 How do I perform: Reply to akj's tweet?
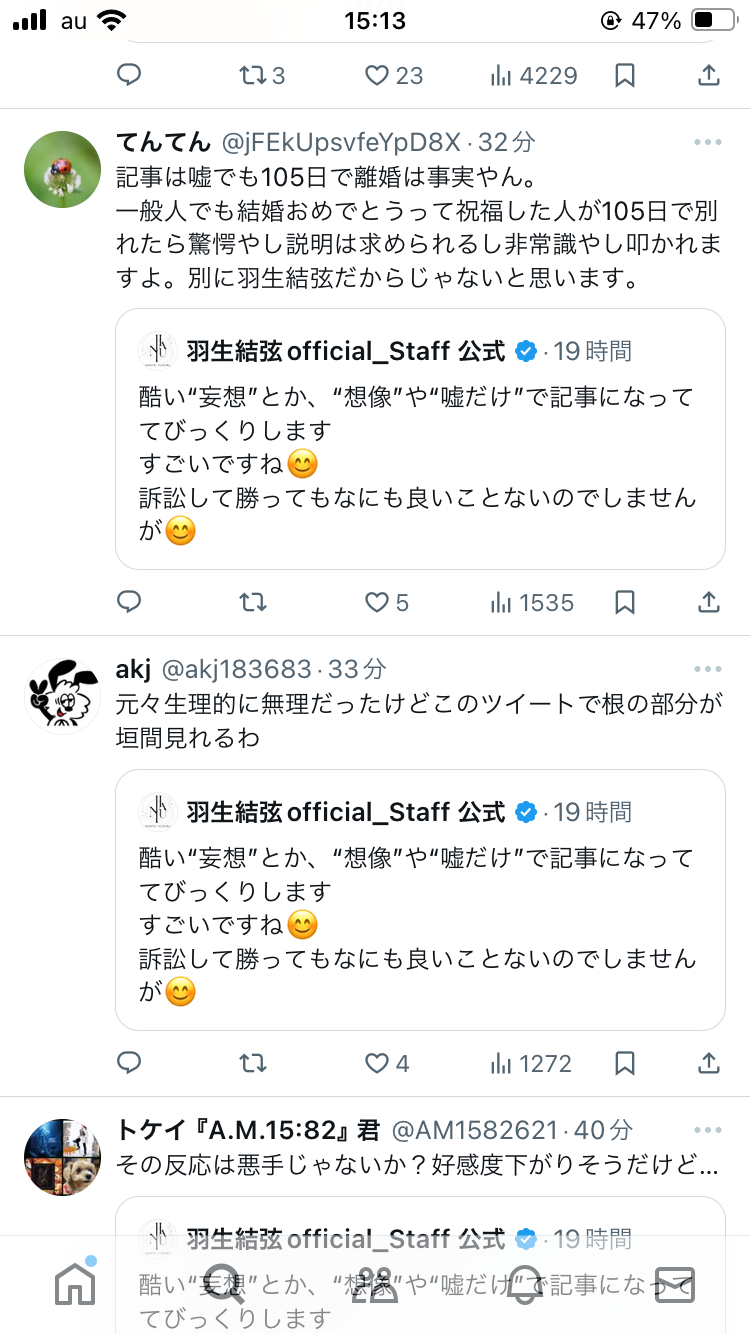129,1062
